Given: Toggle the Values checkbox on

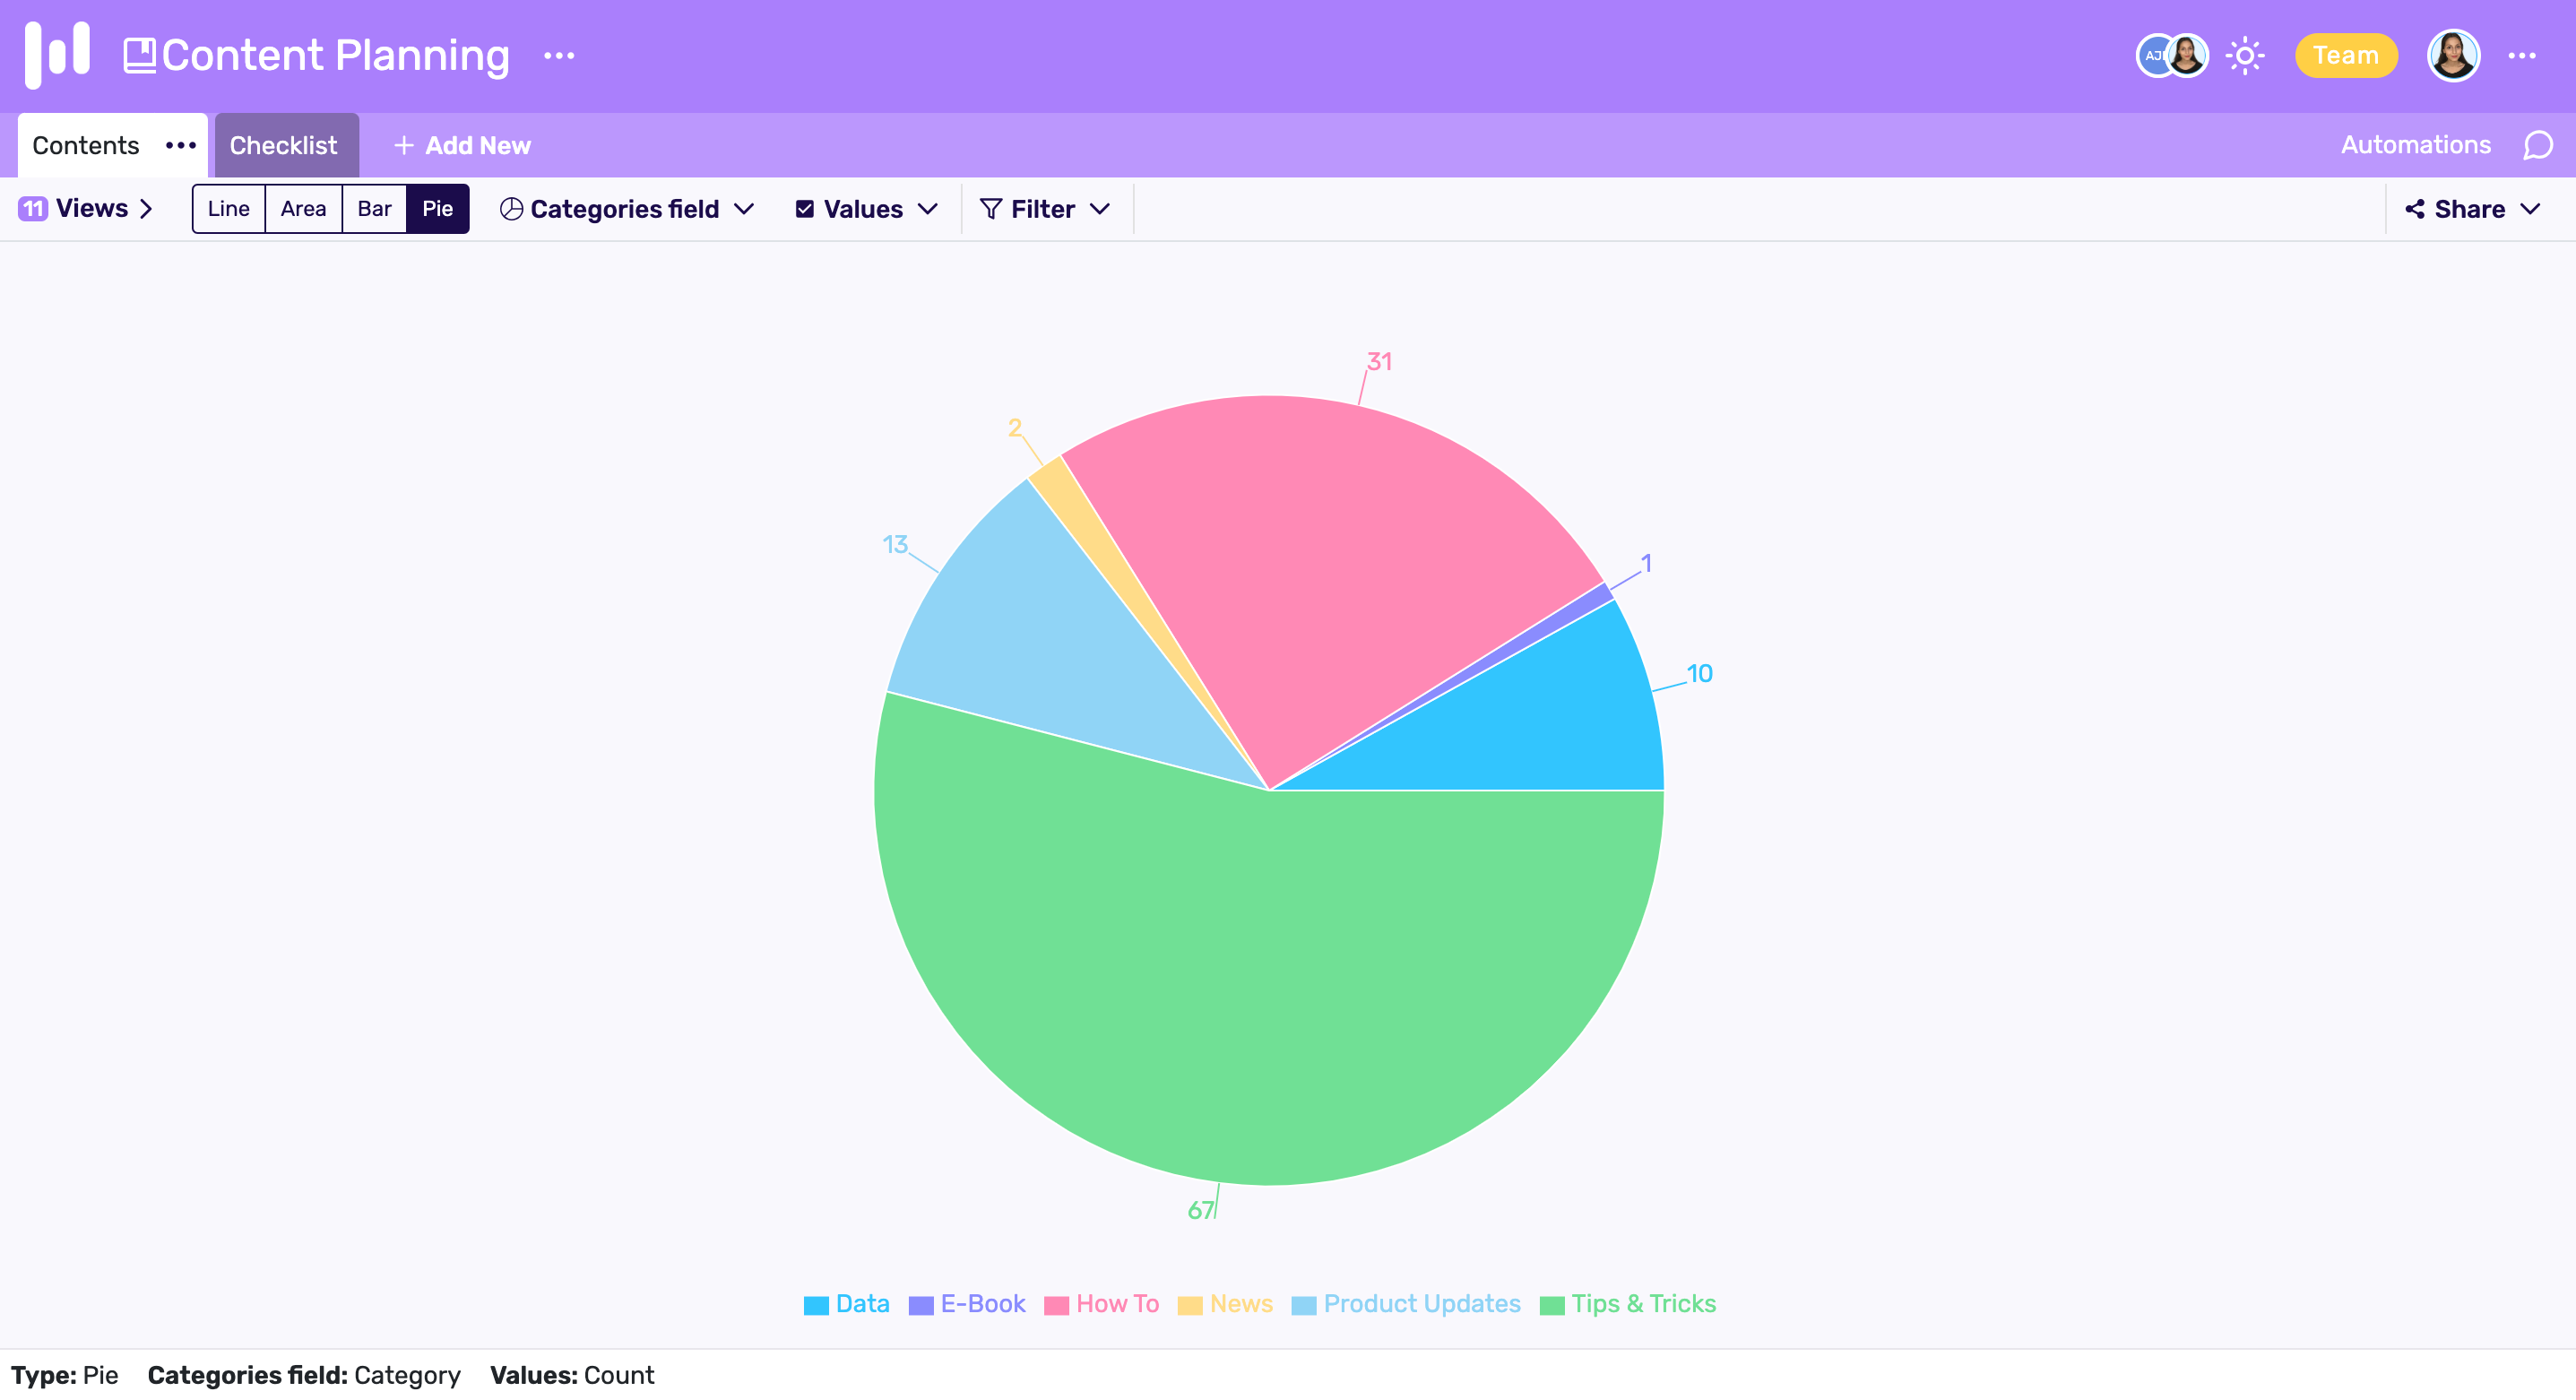Looking at the screenshot, I should (803, 209).
